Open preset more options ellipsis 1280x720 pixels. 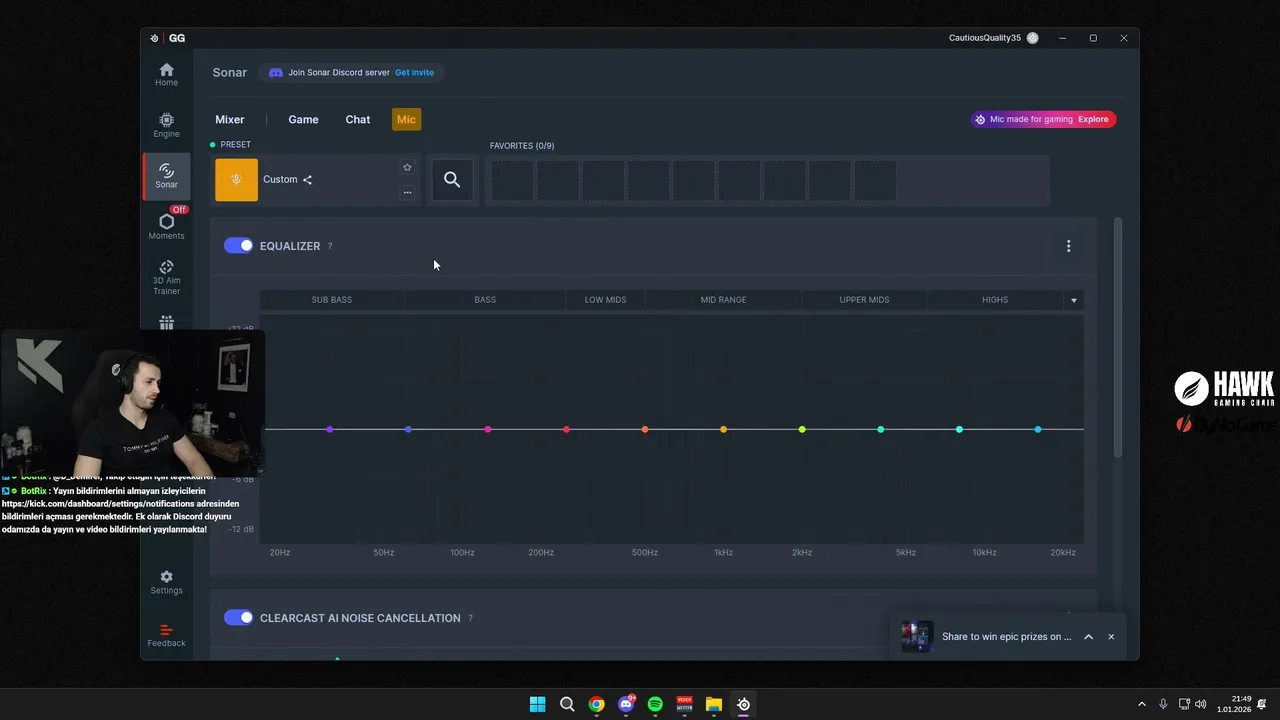[x=407, y=192]
